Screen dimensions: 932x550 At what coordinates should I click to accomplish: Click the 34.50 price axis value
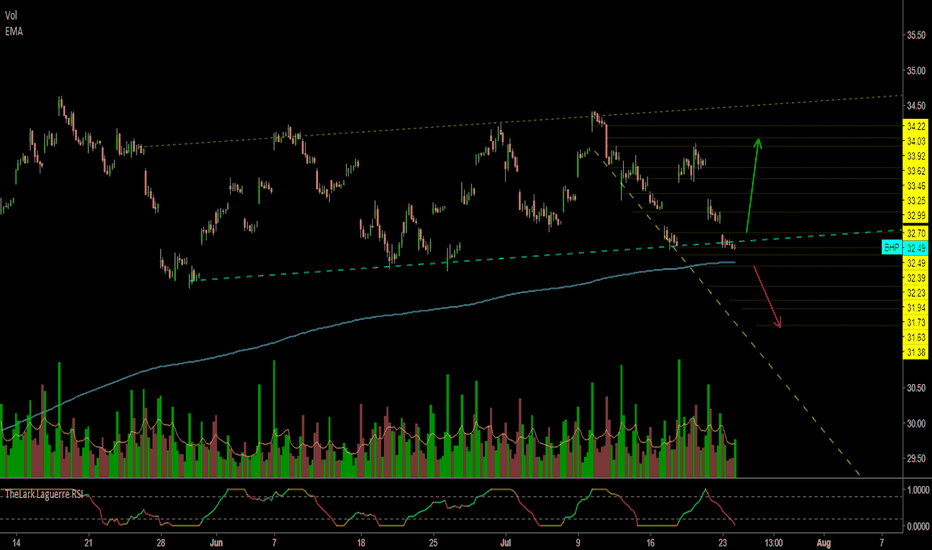(916, 106)
